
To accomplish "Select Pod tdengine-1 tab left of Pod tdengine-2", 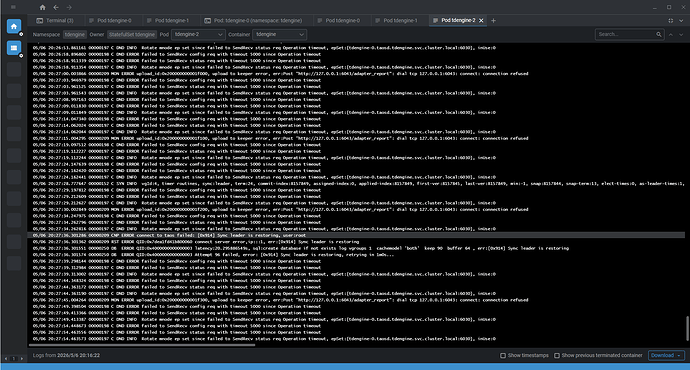I will click(x=396, y=20).
